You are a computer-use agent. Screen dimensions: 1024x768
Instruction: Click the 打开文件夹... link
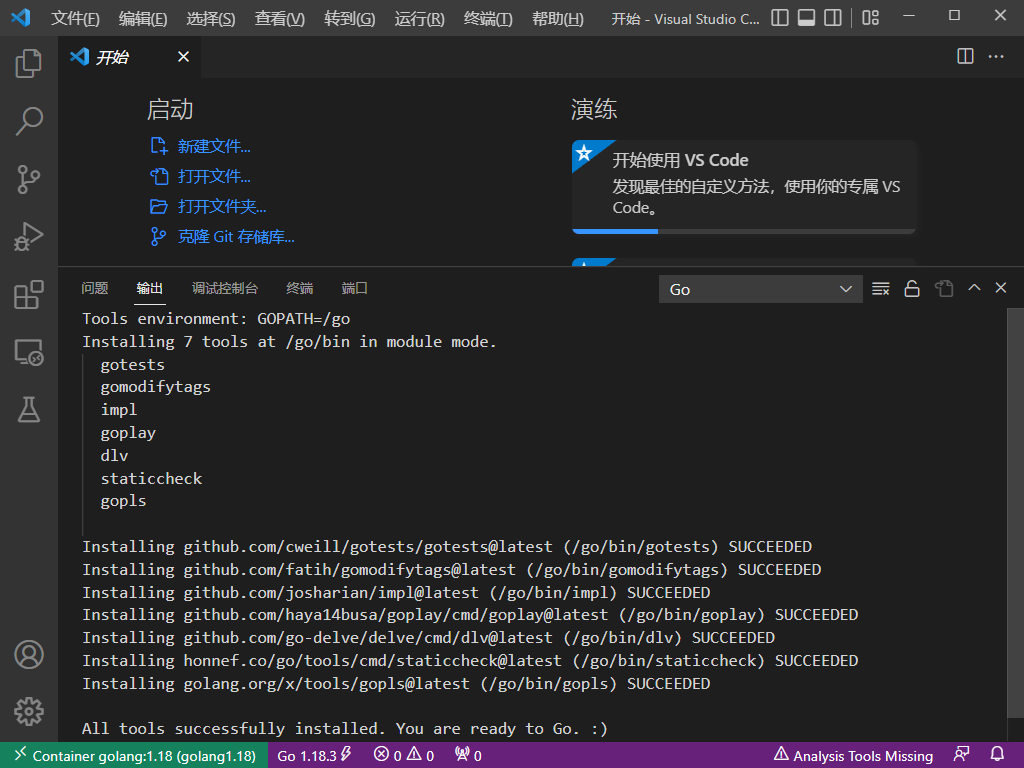(x=222, y=206)
